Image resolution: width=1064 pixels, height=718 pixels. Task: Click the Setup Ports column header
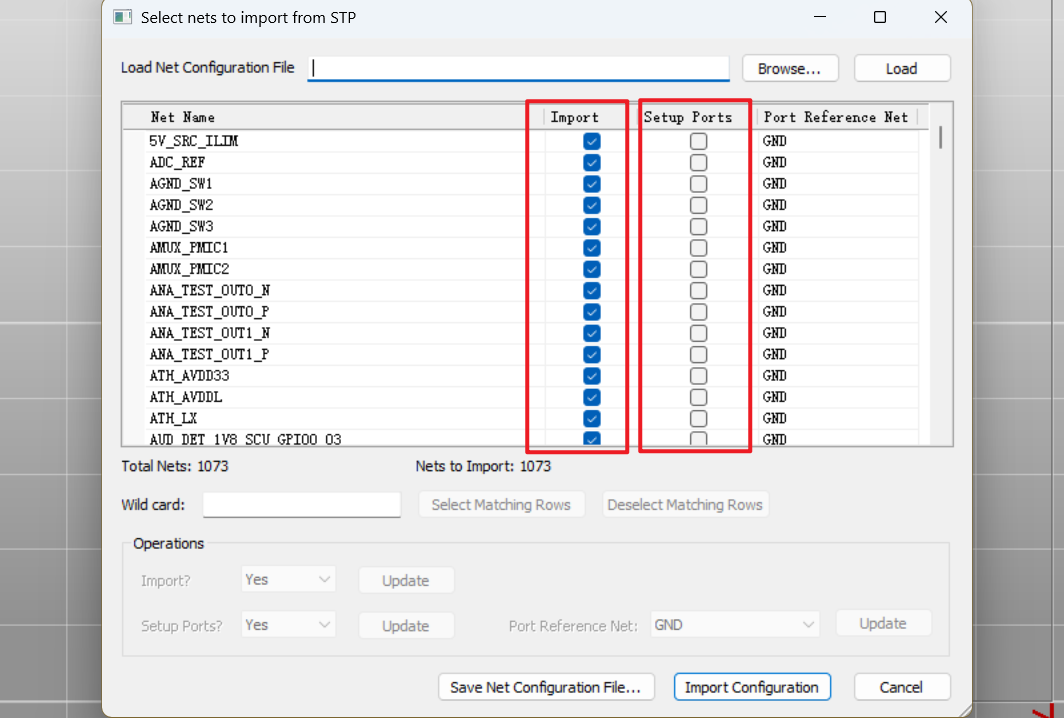698,117
